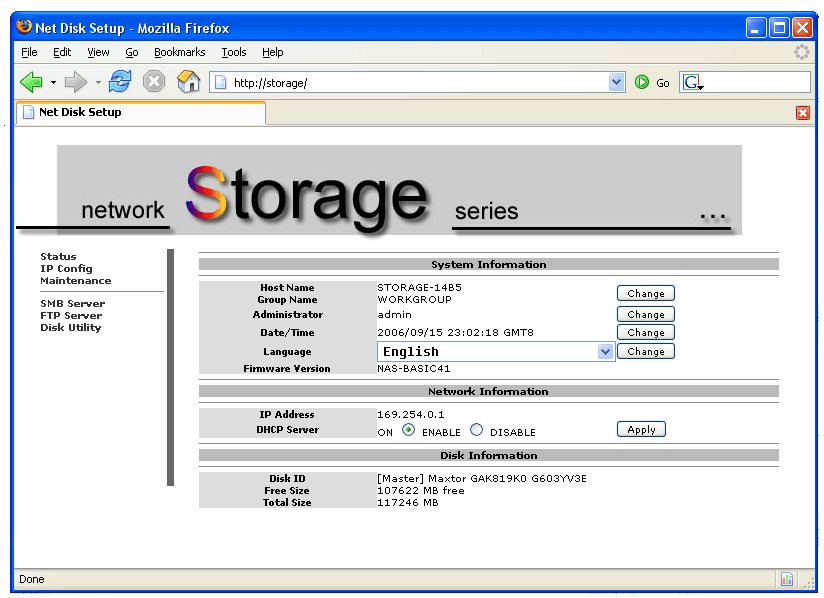Open the Bookmarks menu
The height and width of the screenshot is (598, 824).
179,52
